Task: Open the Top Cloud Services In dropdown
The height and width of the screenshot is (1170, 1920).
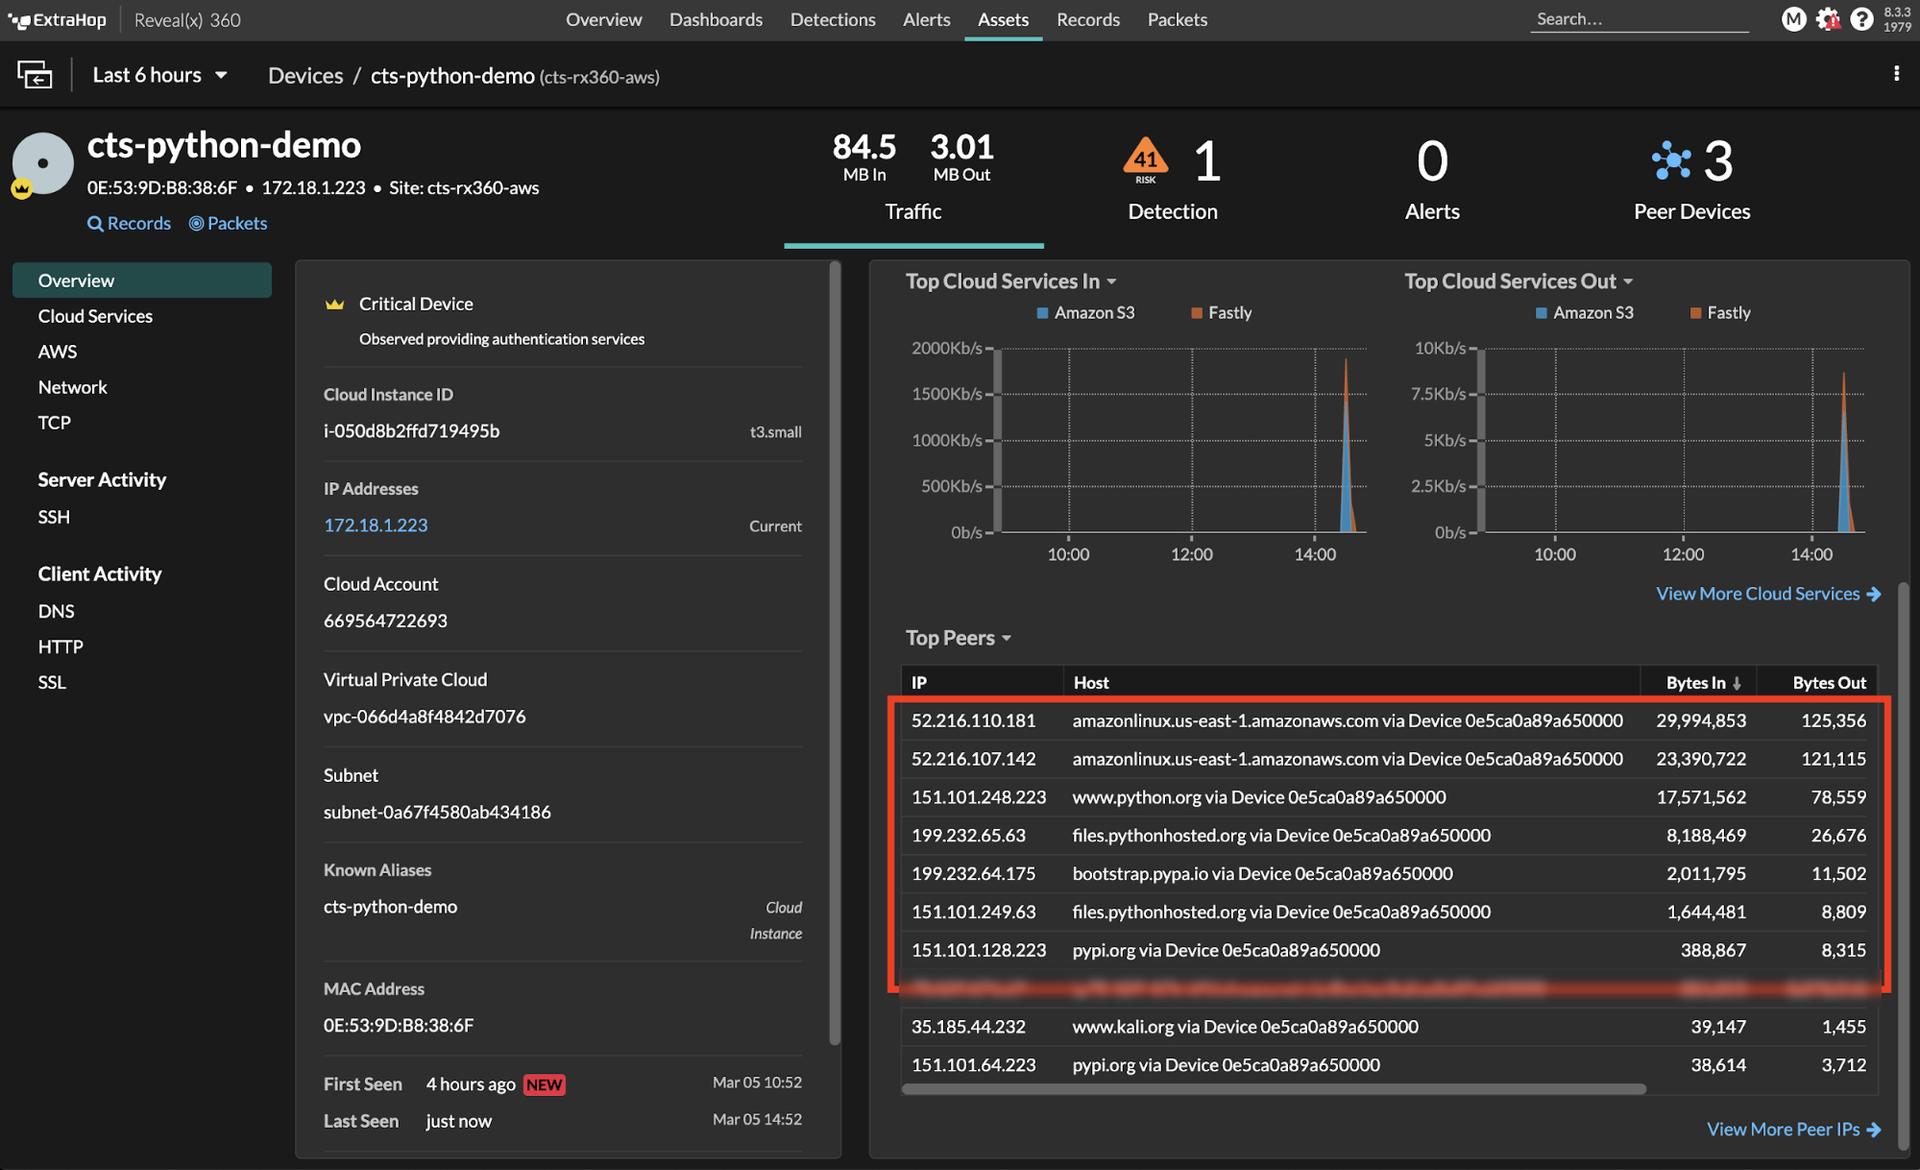Action: click(1011, 282)
